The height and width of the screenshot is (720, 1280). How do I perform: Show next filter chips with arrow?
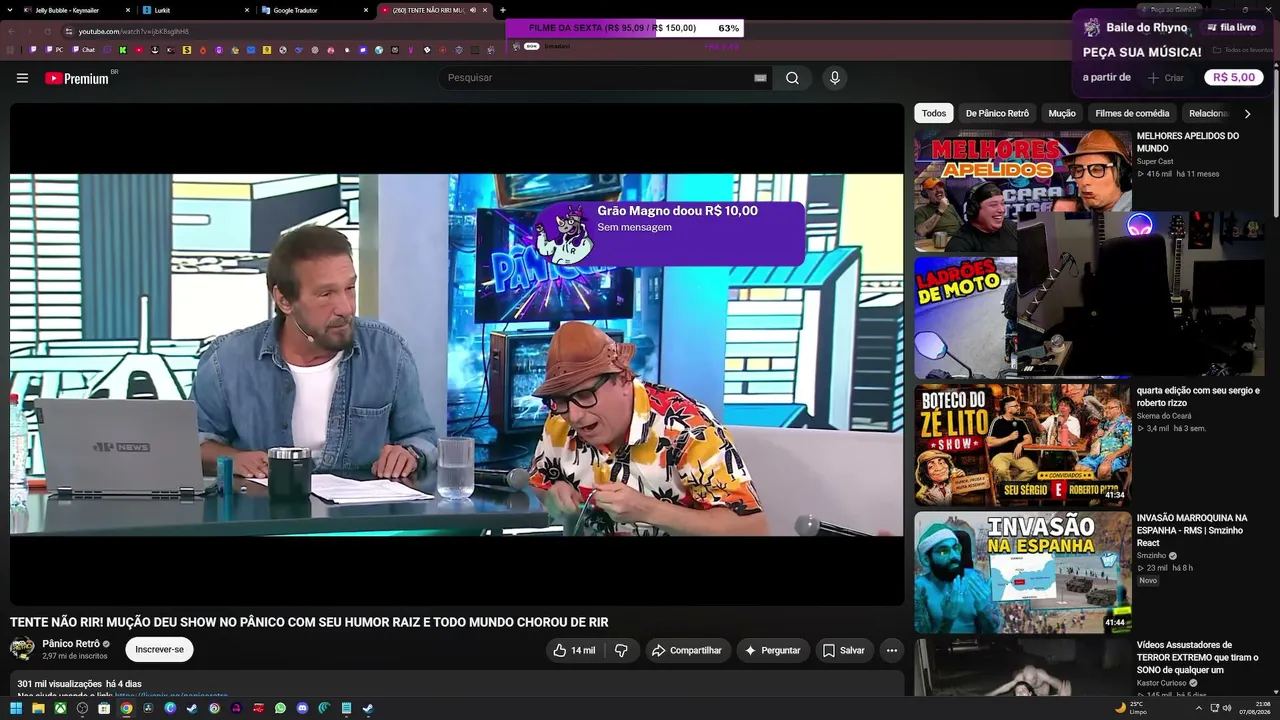[x=1247, y=114]
